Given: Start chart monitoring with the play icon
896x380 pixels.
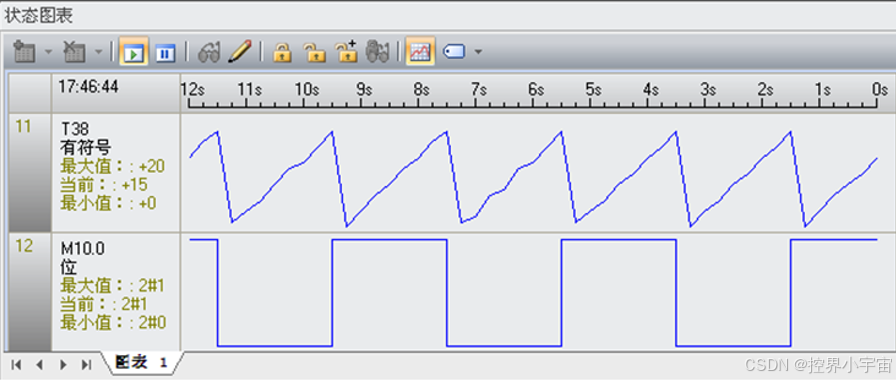Looking at the screenshot, I should point(134,52).
